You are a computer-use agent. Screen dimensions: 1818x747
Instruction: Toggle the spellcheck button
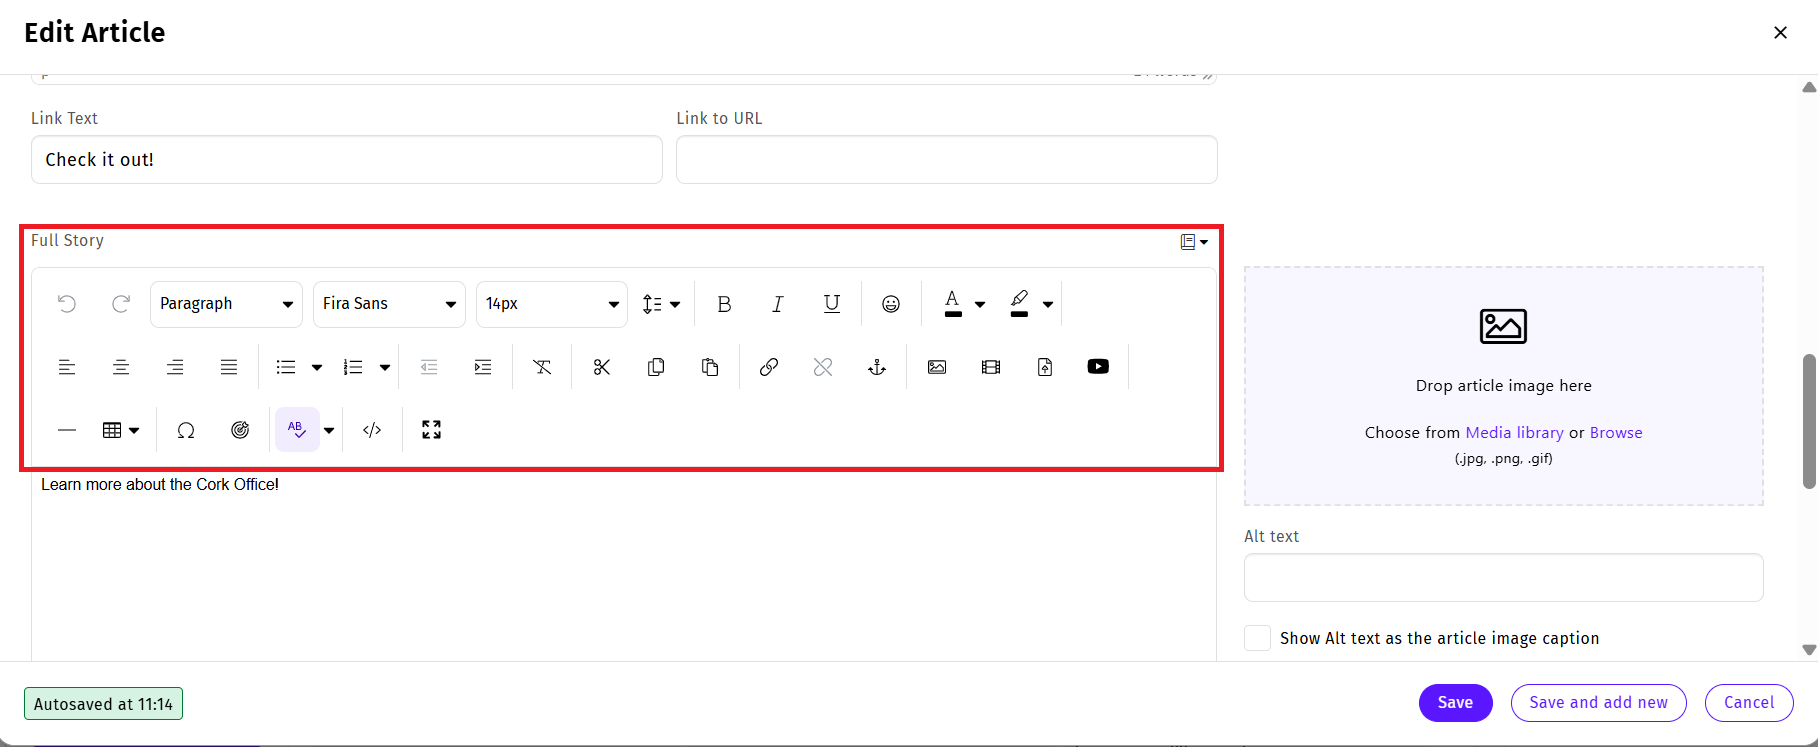(297, 430)
